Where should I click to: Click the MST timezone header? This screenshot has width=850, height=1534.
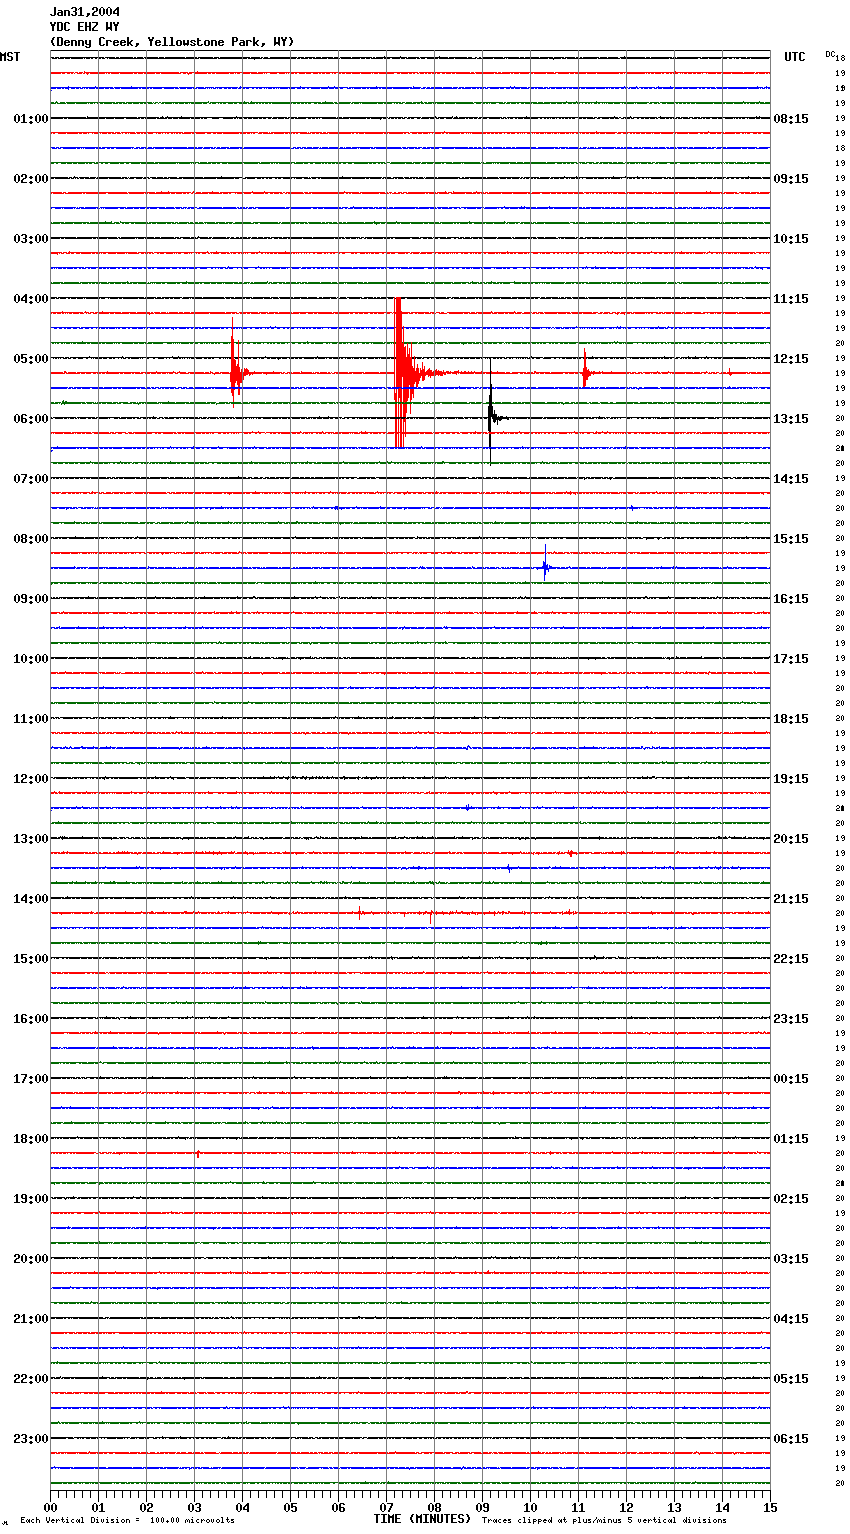tap(10, 57)
